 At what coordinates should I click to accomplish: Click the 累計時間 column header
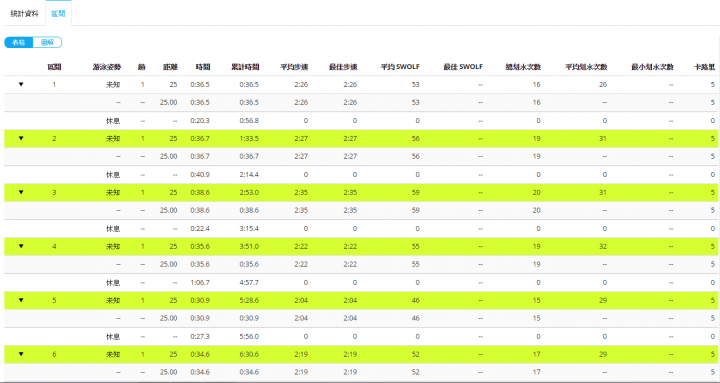(x=245, y=67)
